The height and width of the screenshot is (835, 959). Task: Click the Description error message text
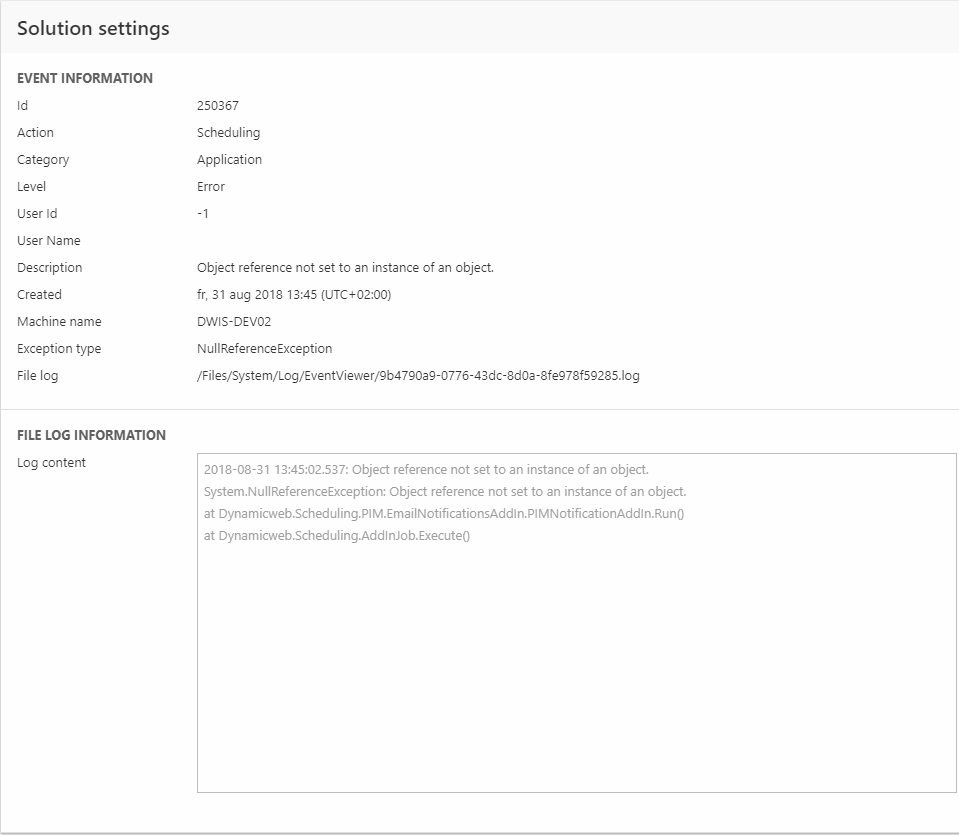pos(345,268)
